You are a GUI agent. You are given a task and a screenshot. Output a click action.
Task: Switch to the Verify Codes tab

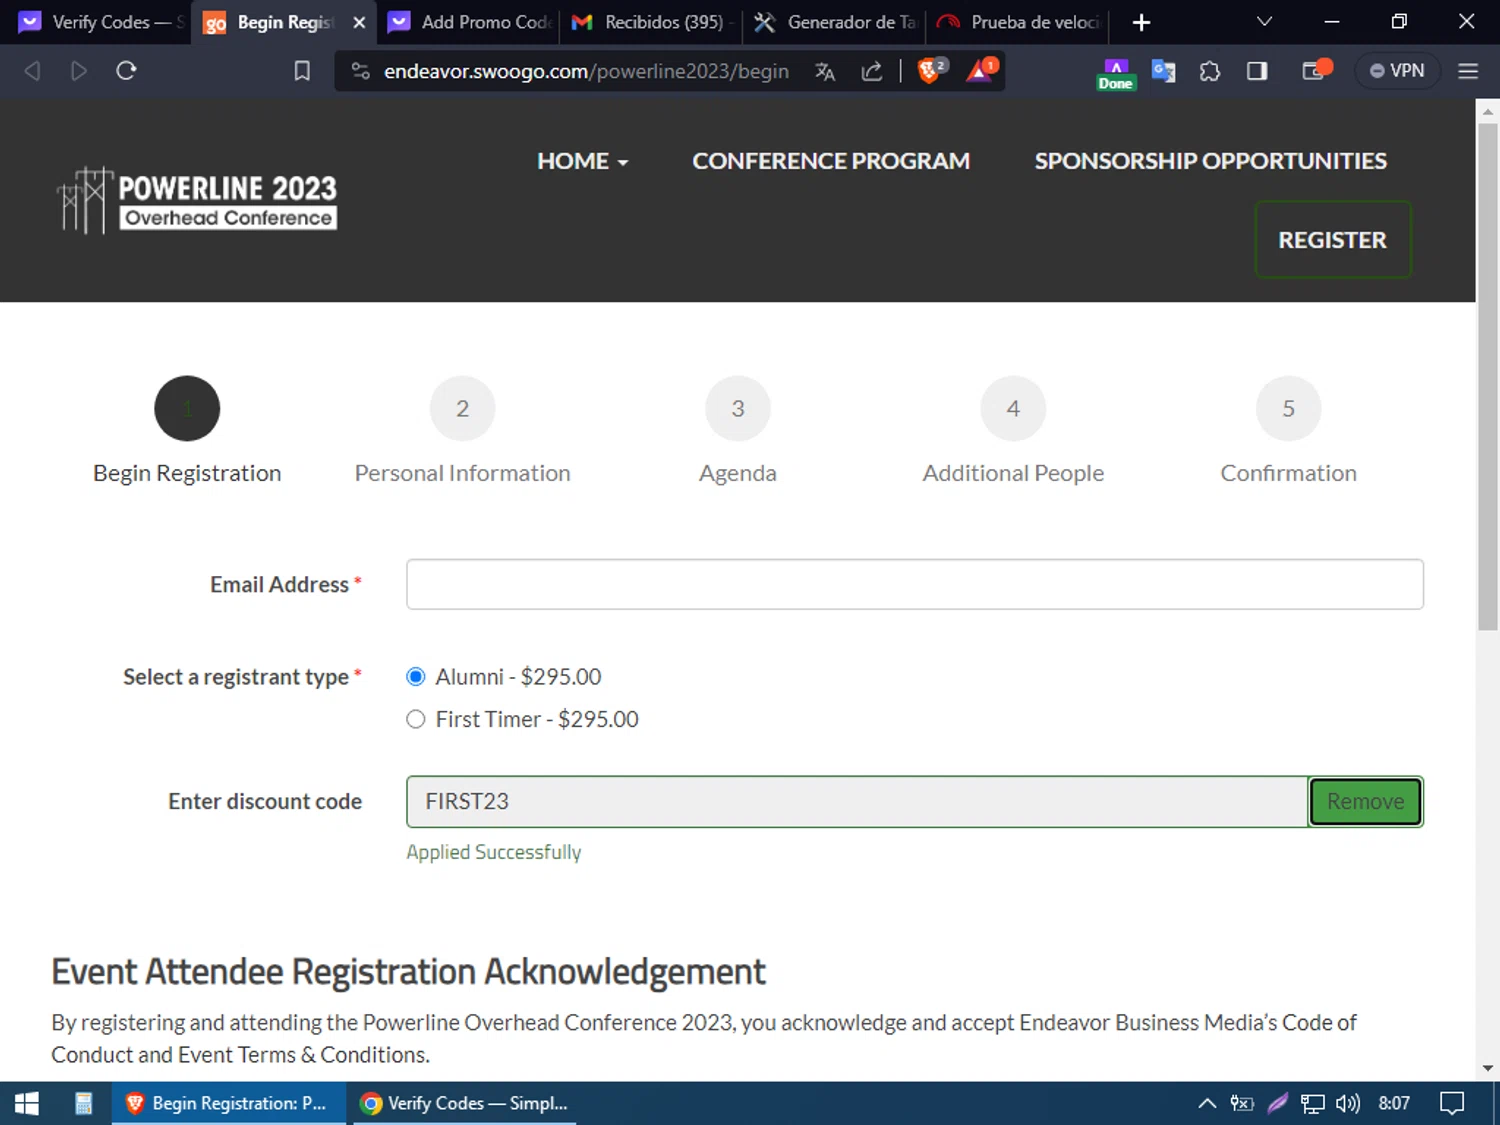tap(100, 22)
